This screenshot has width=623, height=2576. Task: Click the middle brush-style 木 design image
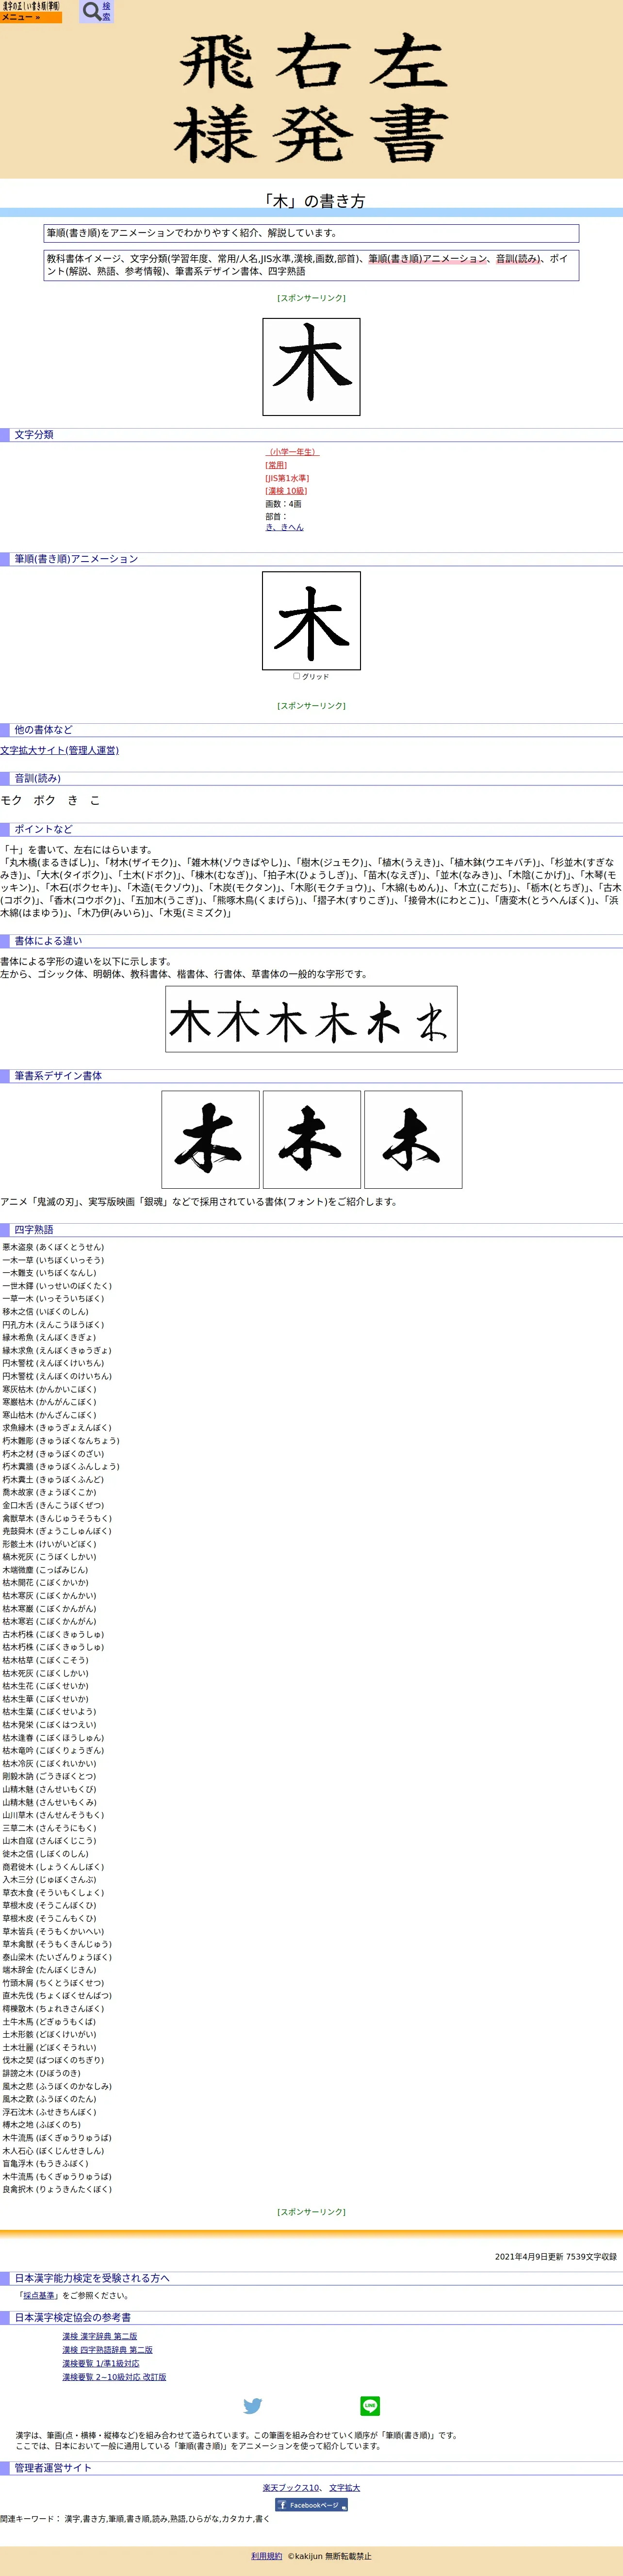click(x=311, y=1139)
